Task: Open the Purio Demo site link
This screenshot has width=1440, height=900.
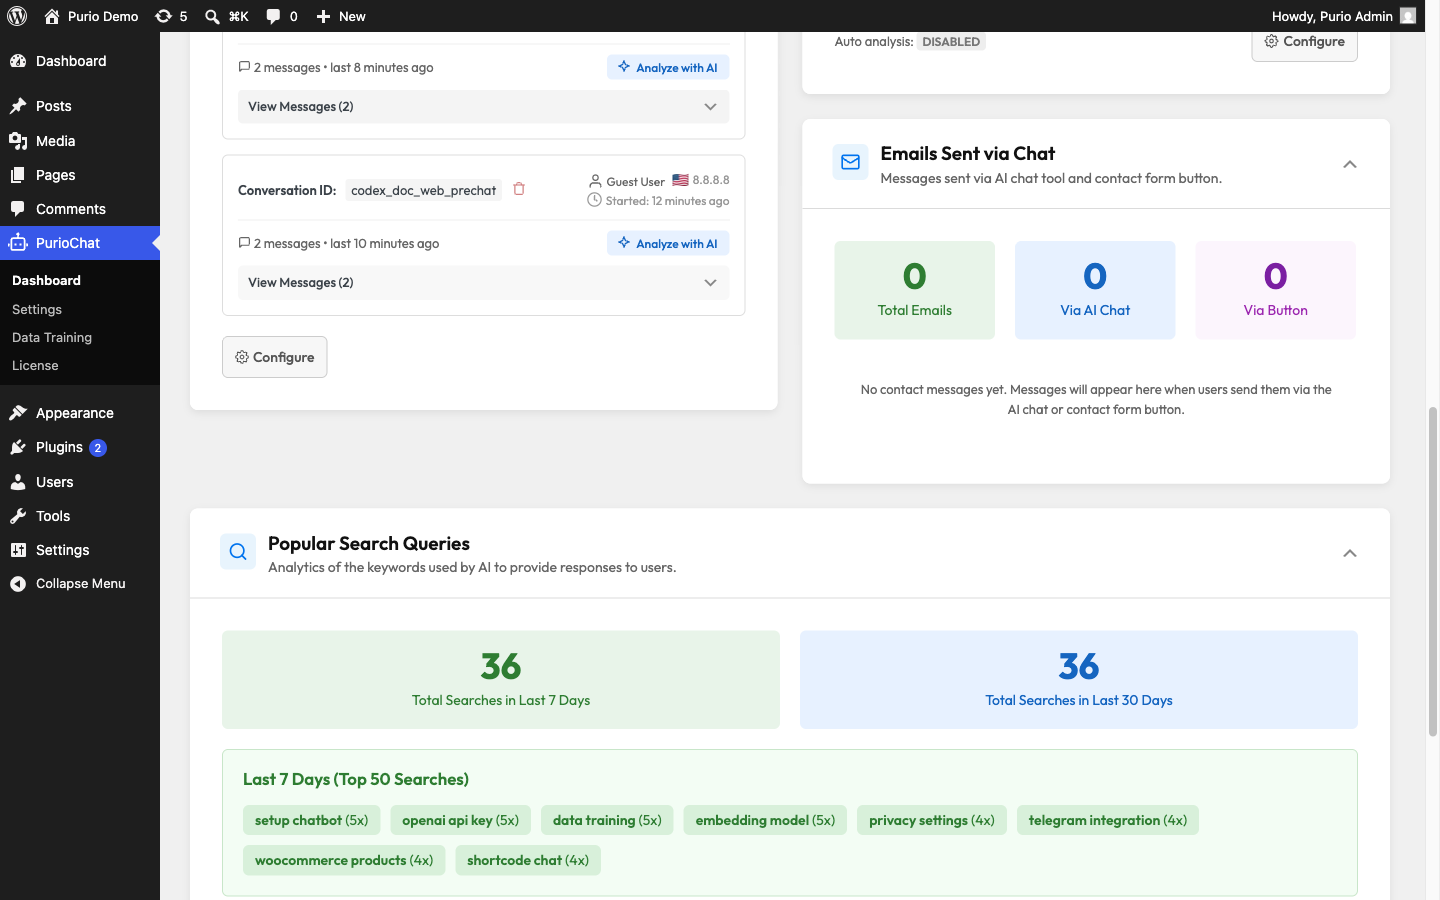Action: [x=91, y=16]
